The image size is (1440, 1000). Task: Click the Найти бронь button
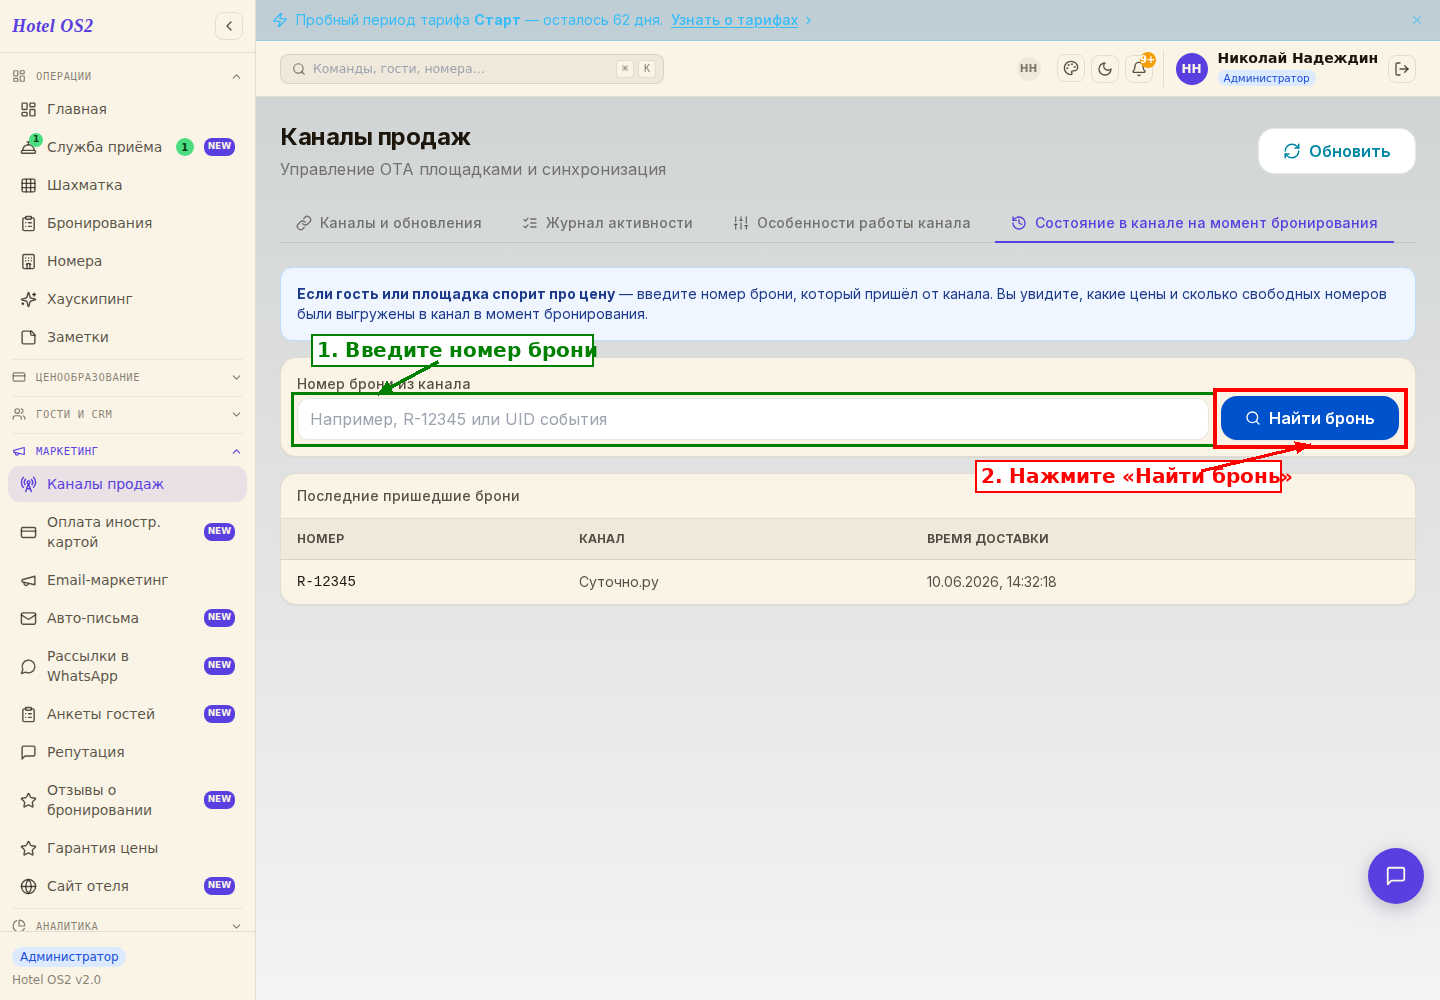pos(1310,418)
